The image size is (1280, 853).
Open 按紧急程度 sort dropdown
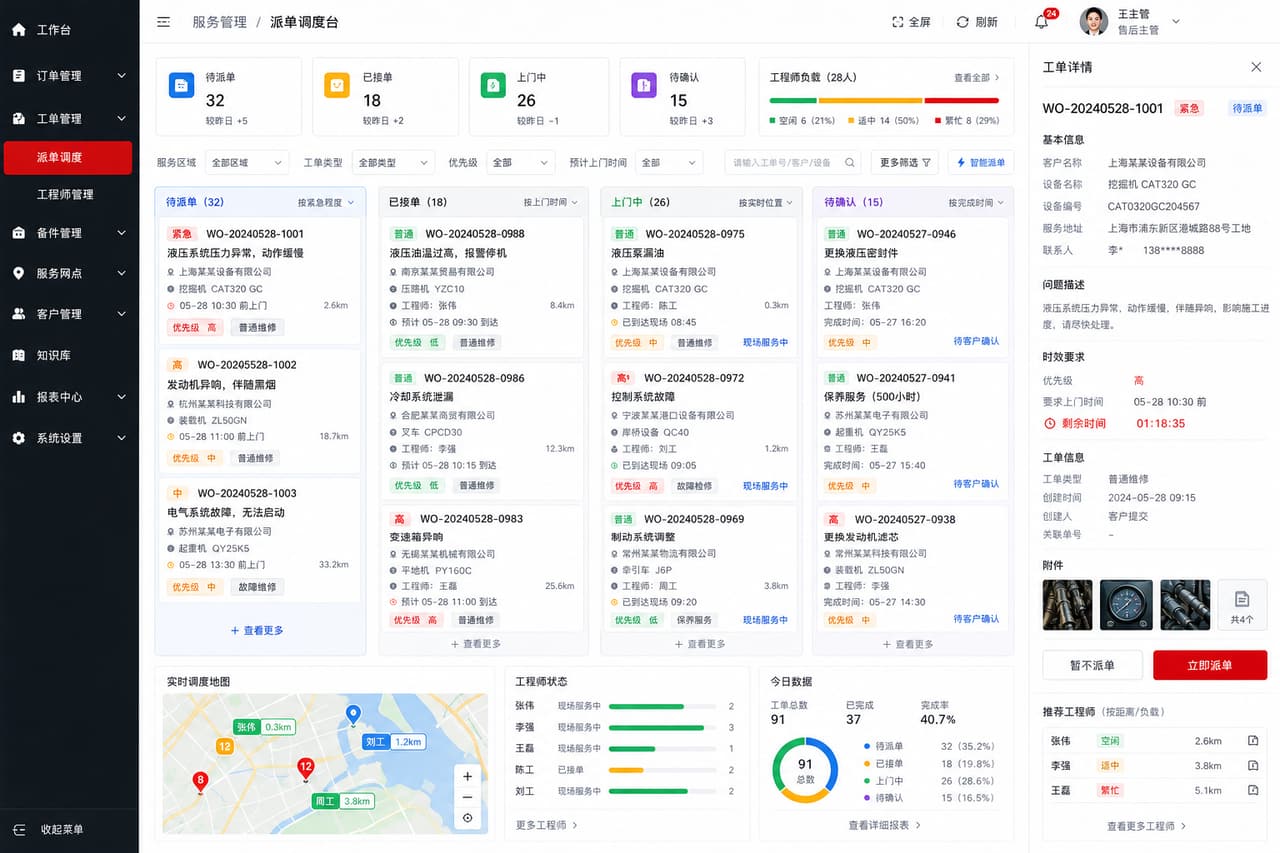[x=326, y=202]
